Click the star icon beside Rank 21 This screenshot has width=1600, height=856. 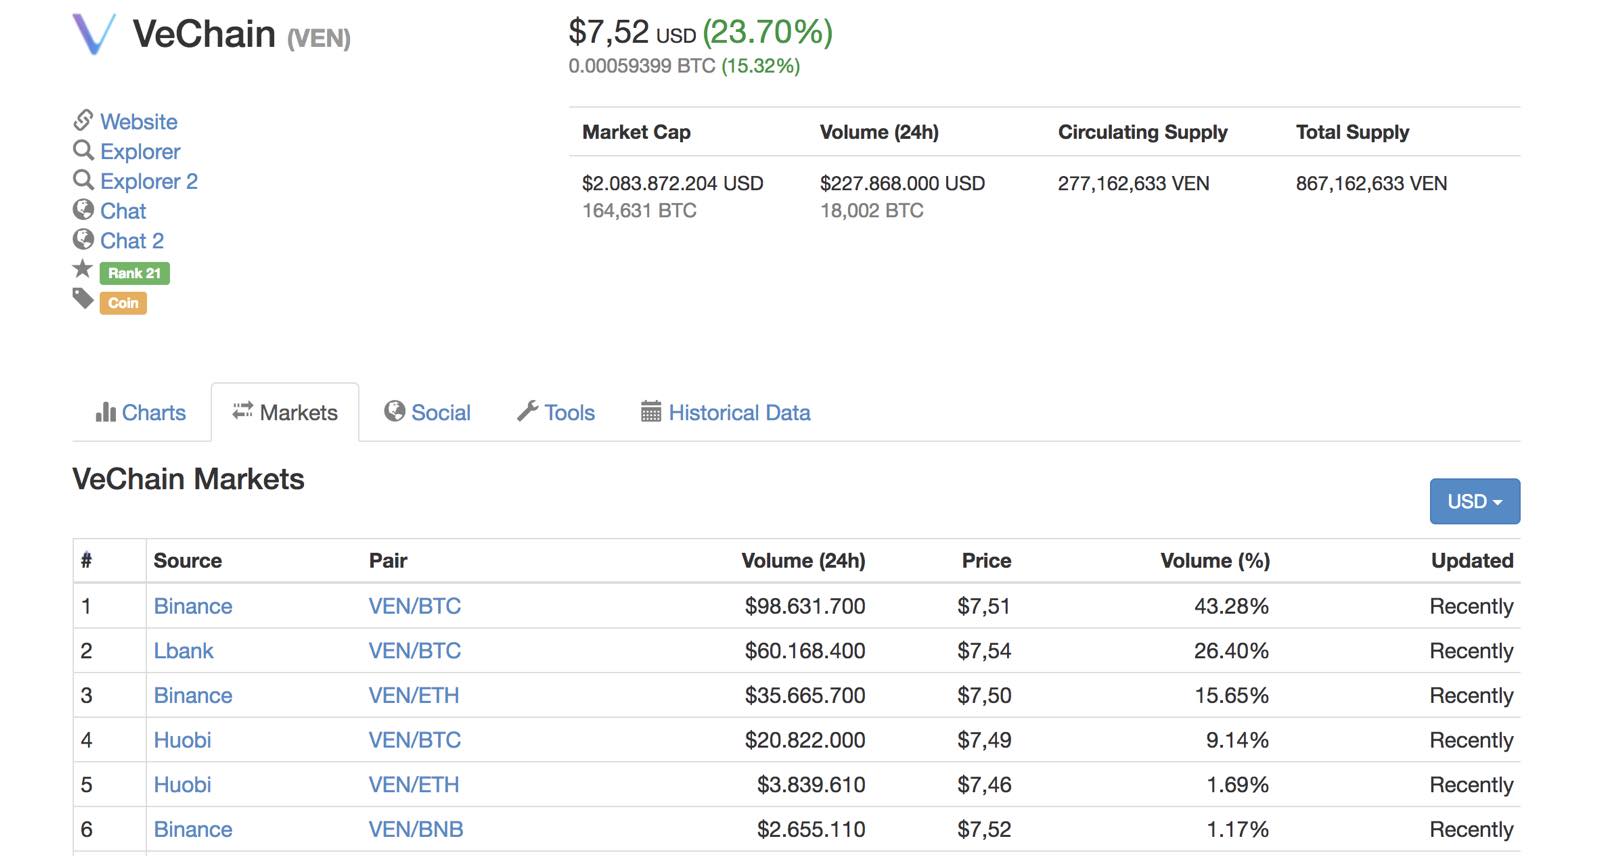pos(83,269)
